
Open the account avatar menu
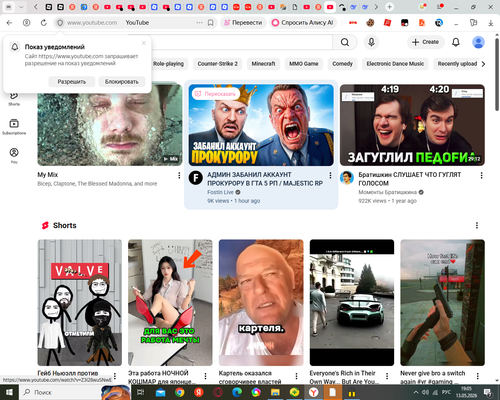478,42
